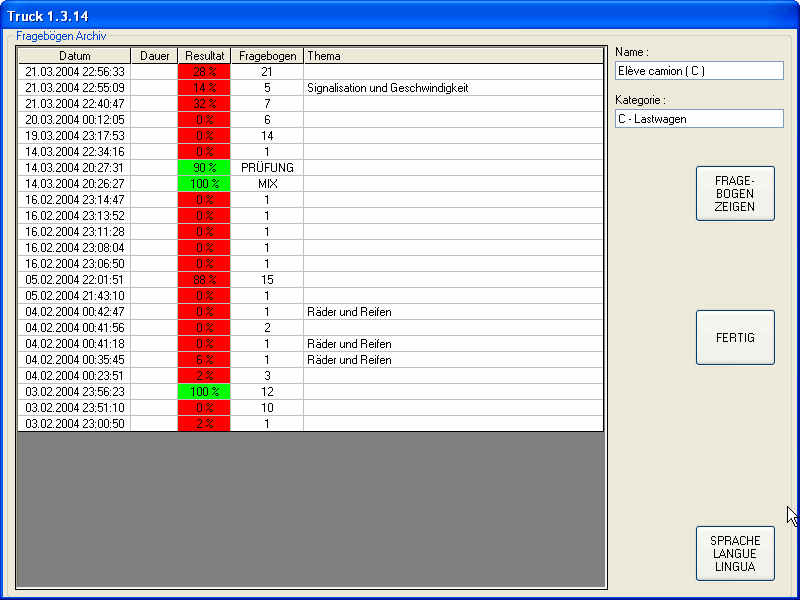Click the row dated 20.03.2004 00:12:05
This screenshot has width=800, height=600.
(75, 120)
